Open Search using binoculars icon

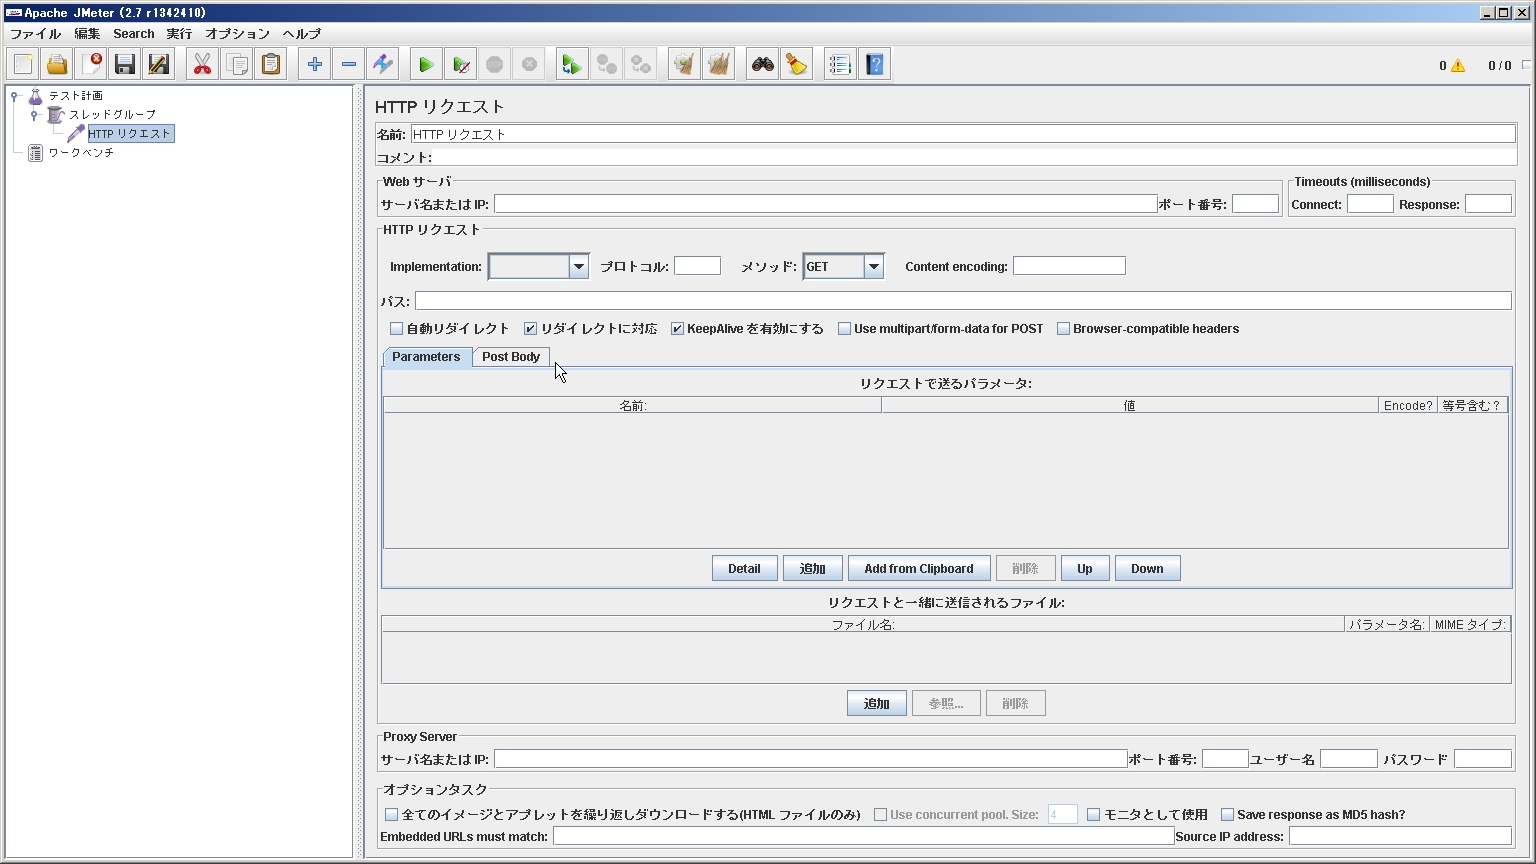coord(763,65)
